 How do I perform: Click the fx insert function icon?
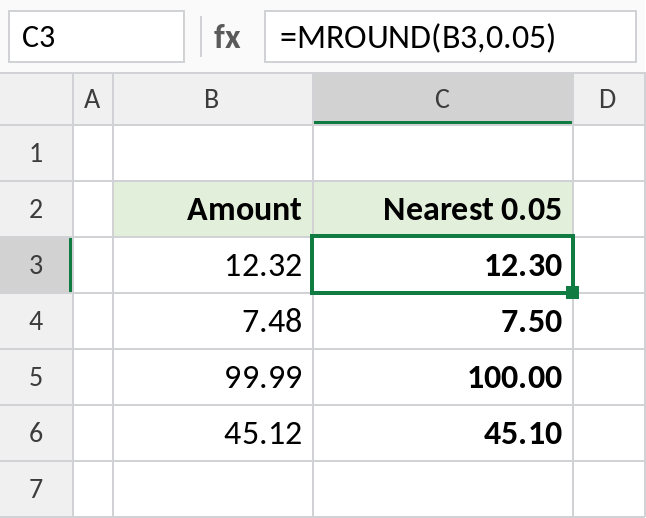pos(227,37)
